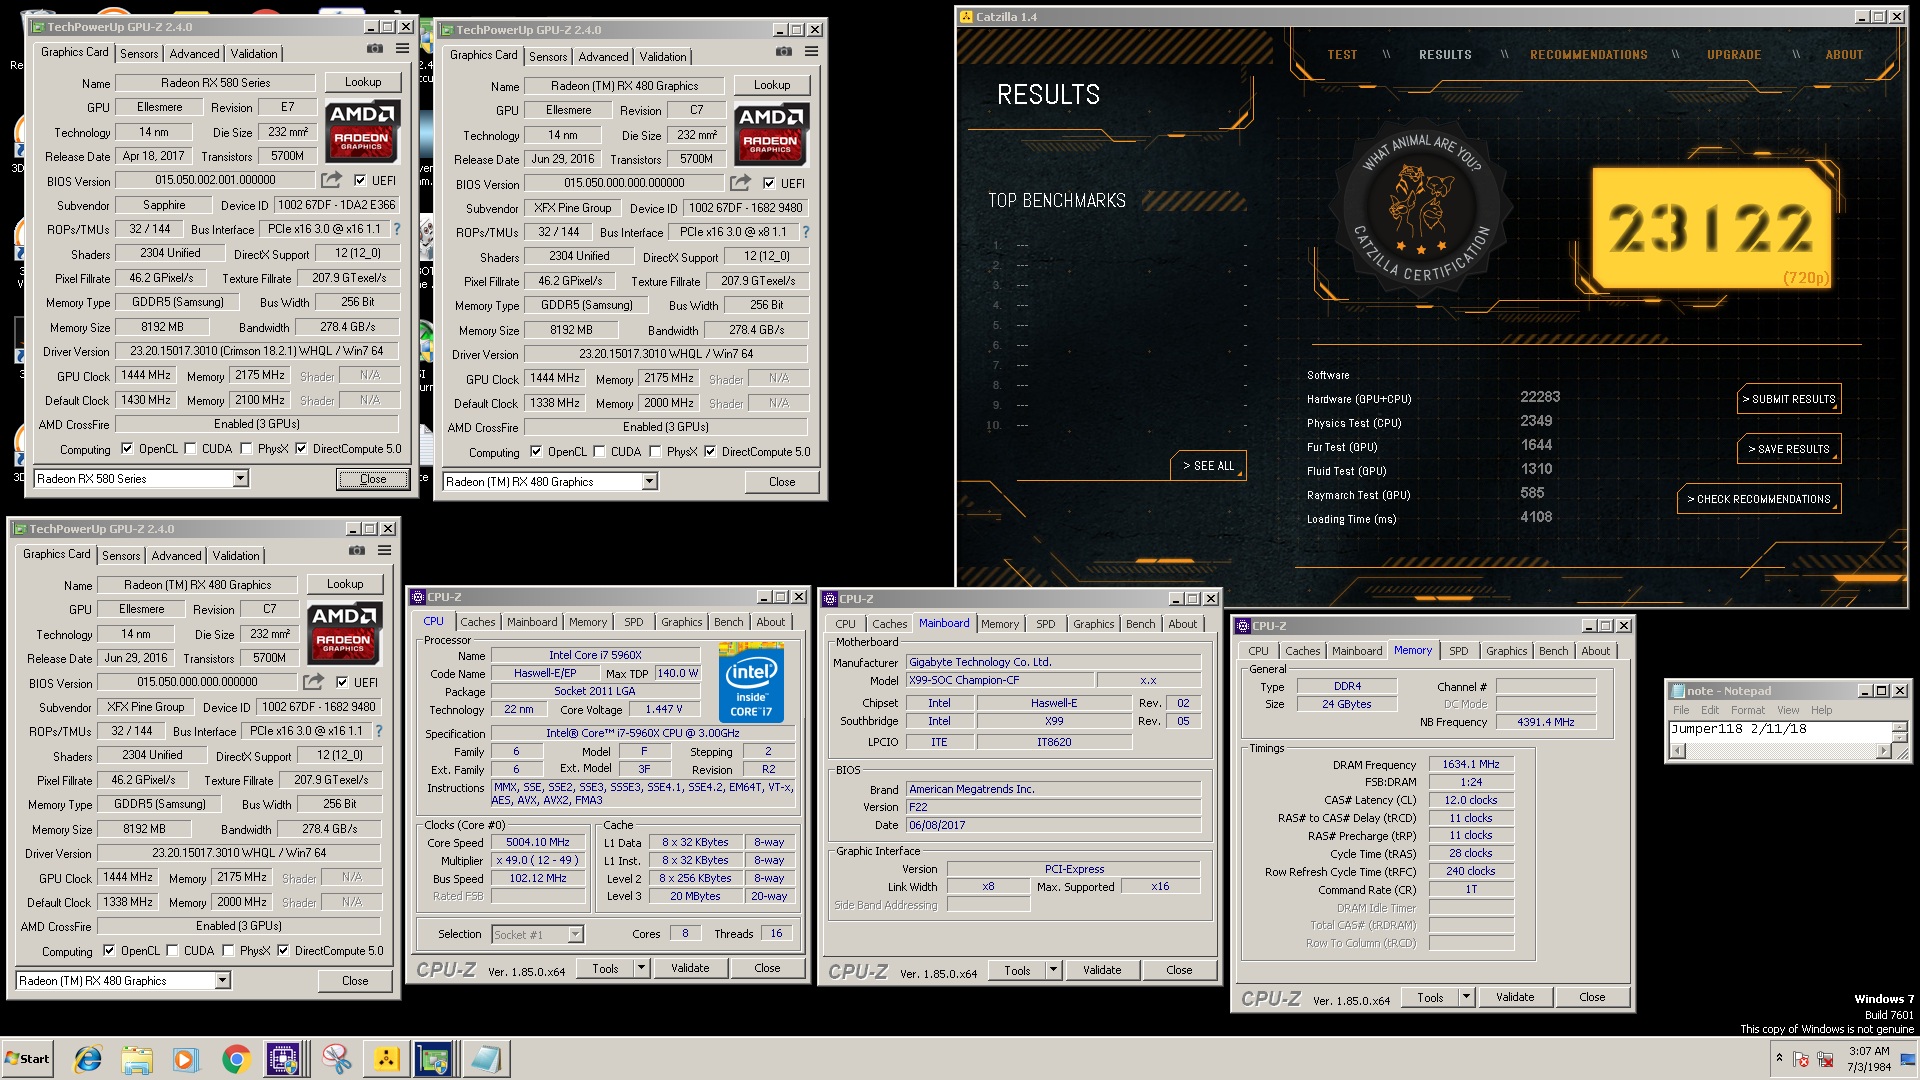Launch Windows Media Player from taskbar
Screen dimensions: 1920x1080
pyautogui.click(x=186, y=1059)
